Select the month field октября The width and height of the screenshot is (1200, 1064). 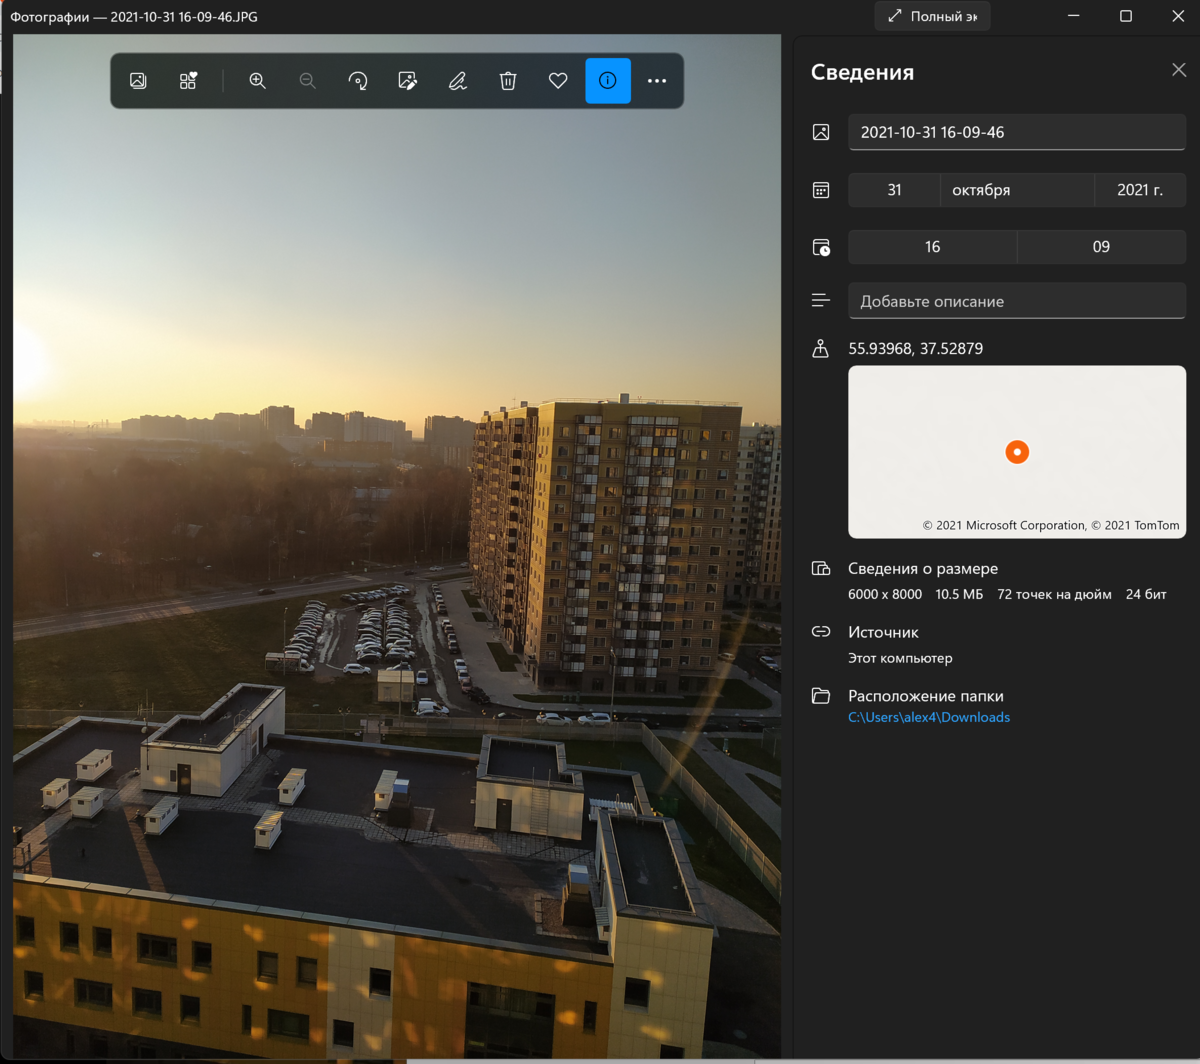click(x=1017, y=190)
